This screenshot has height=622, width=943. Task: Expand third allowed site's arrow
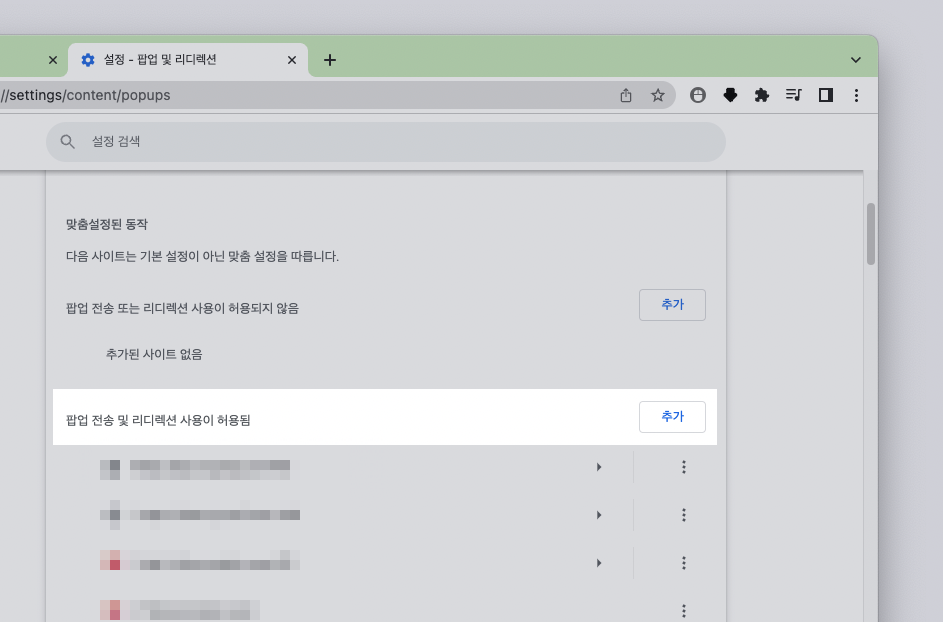click(x=599, y=563)
